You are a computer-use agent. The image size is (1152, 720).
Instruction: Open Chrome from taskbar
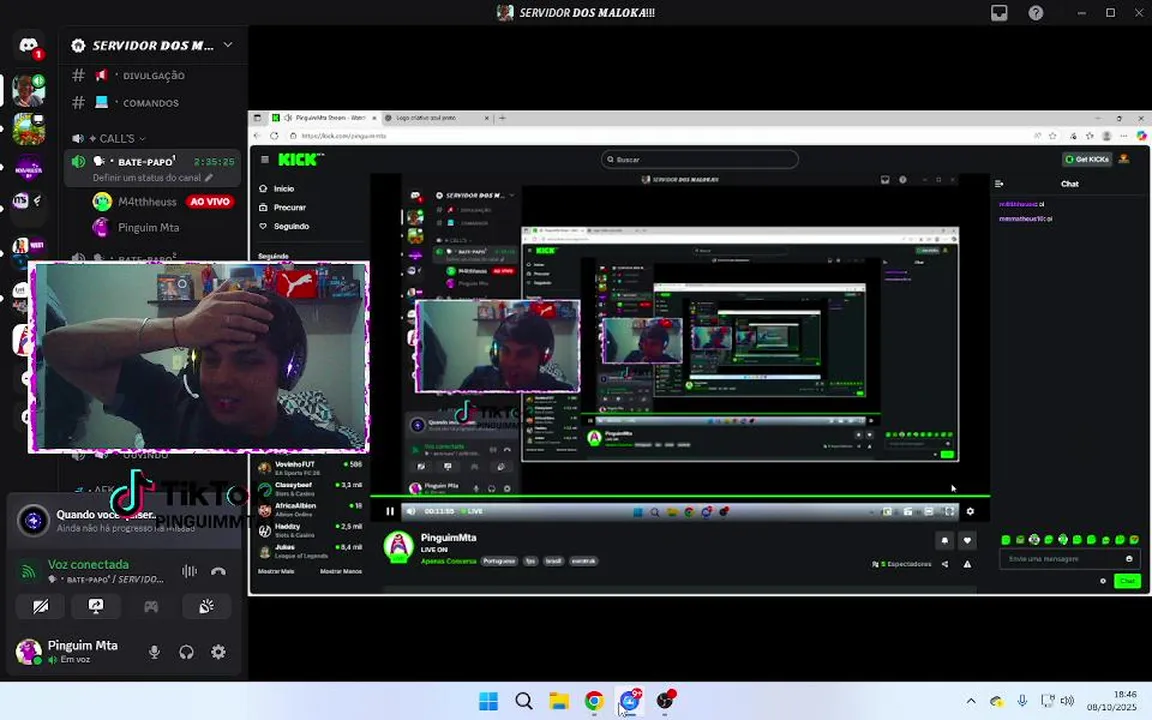coord(594,701)
